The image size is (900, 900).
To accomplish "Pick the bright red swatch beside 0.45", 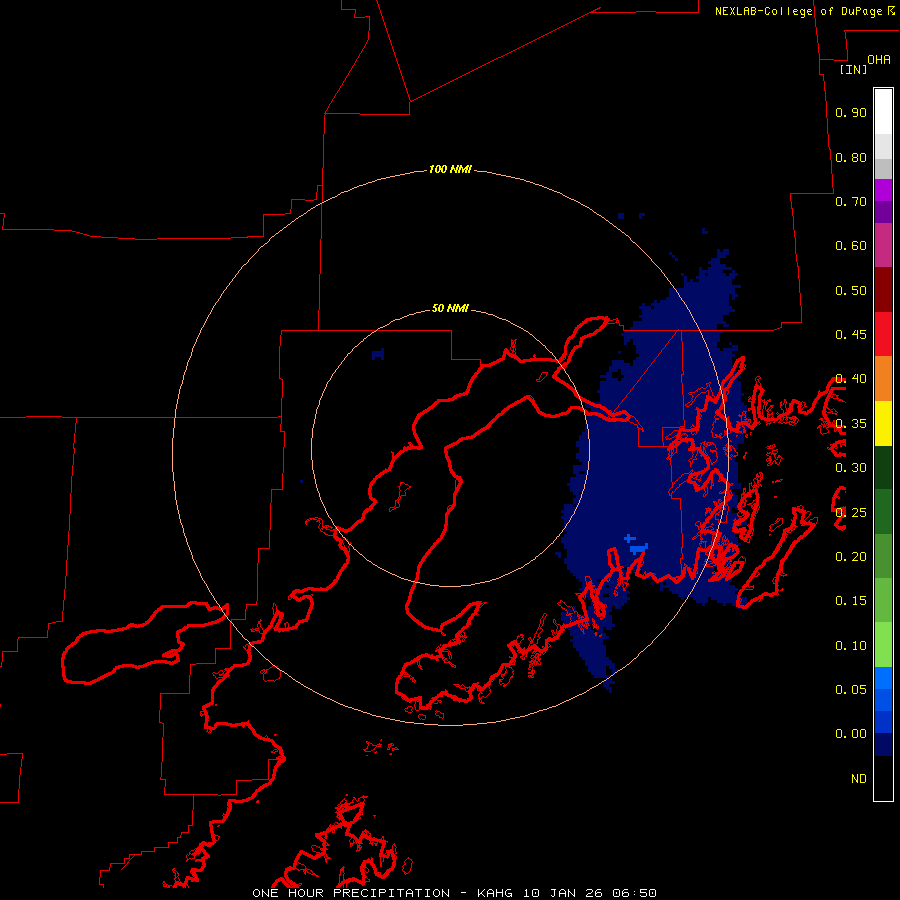I will 883,334.
